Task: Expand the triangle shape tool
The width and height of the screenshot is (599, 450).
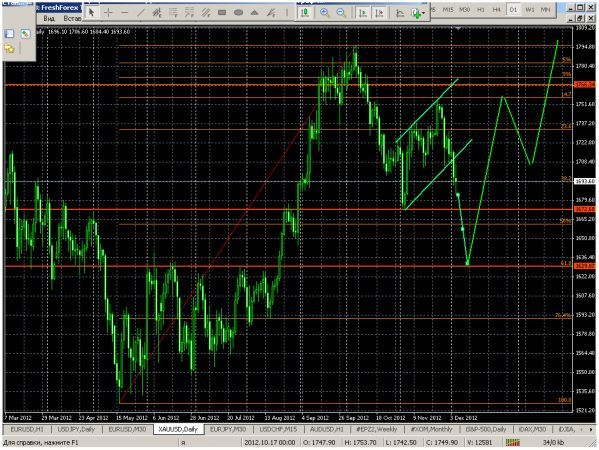Action: (254, 13)
